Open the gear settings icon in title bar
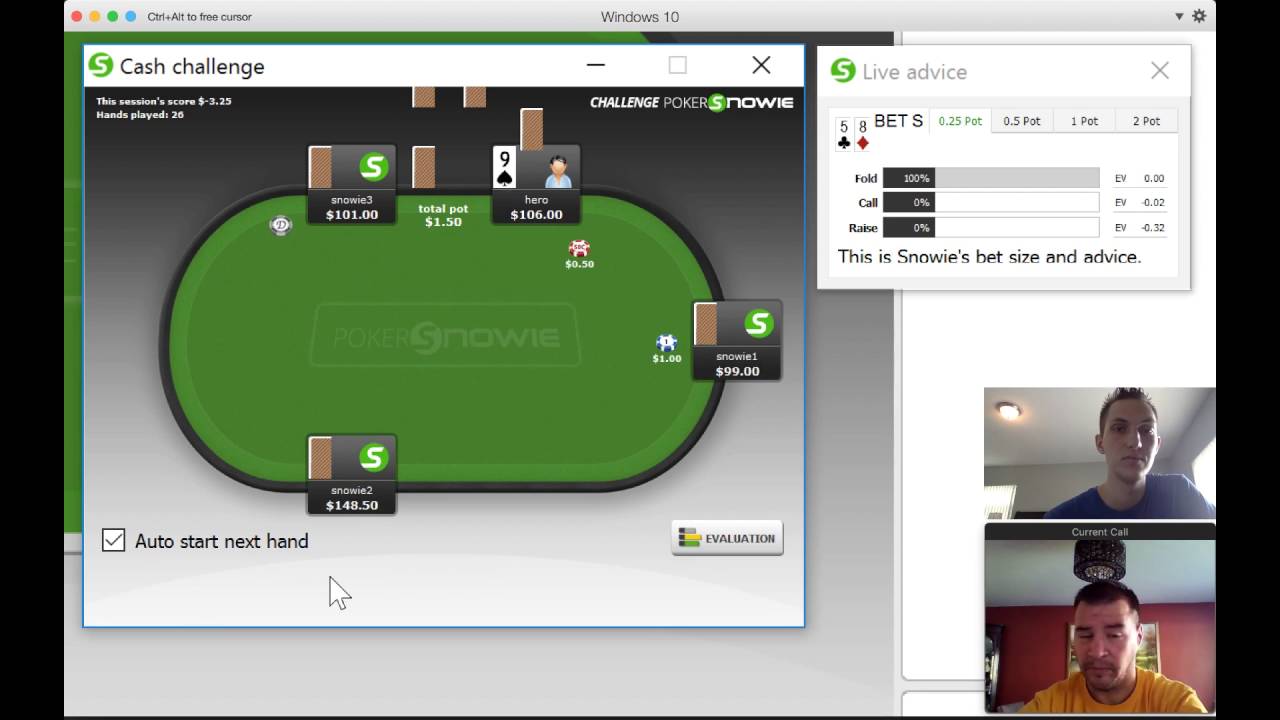The image size is (1280, 720). coord(1199,16)
